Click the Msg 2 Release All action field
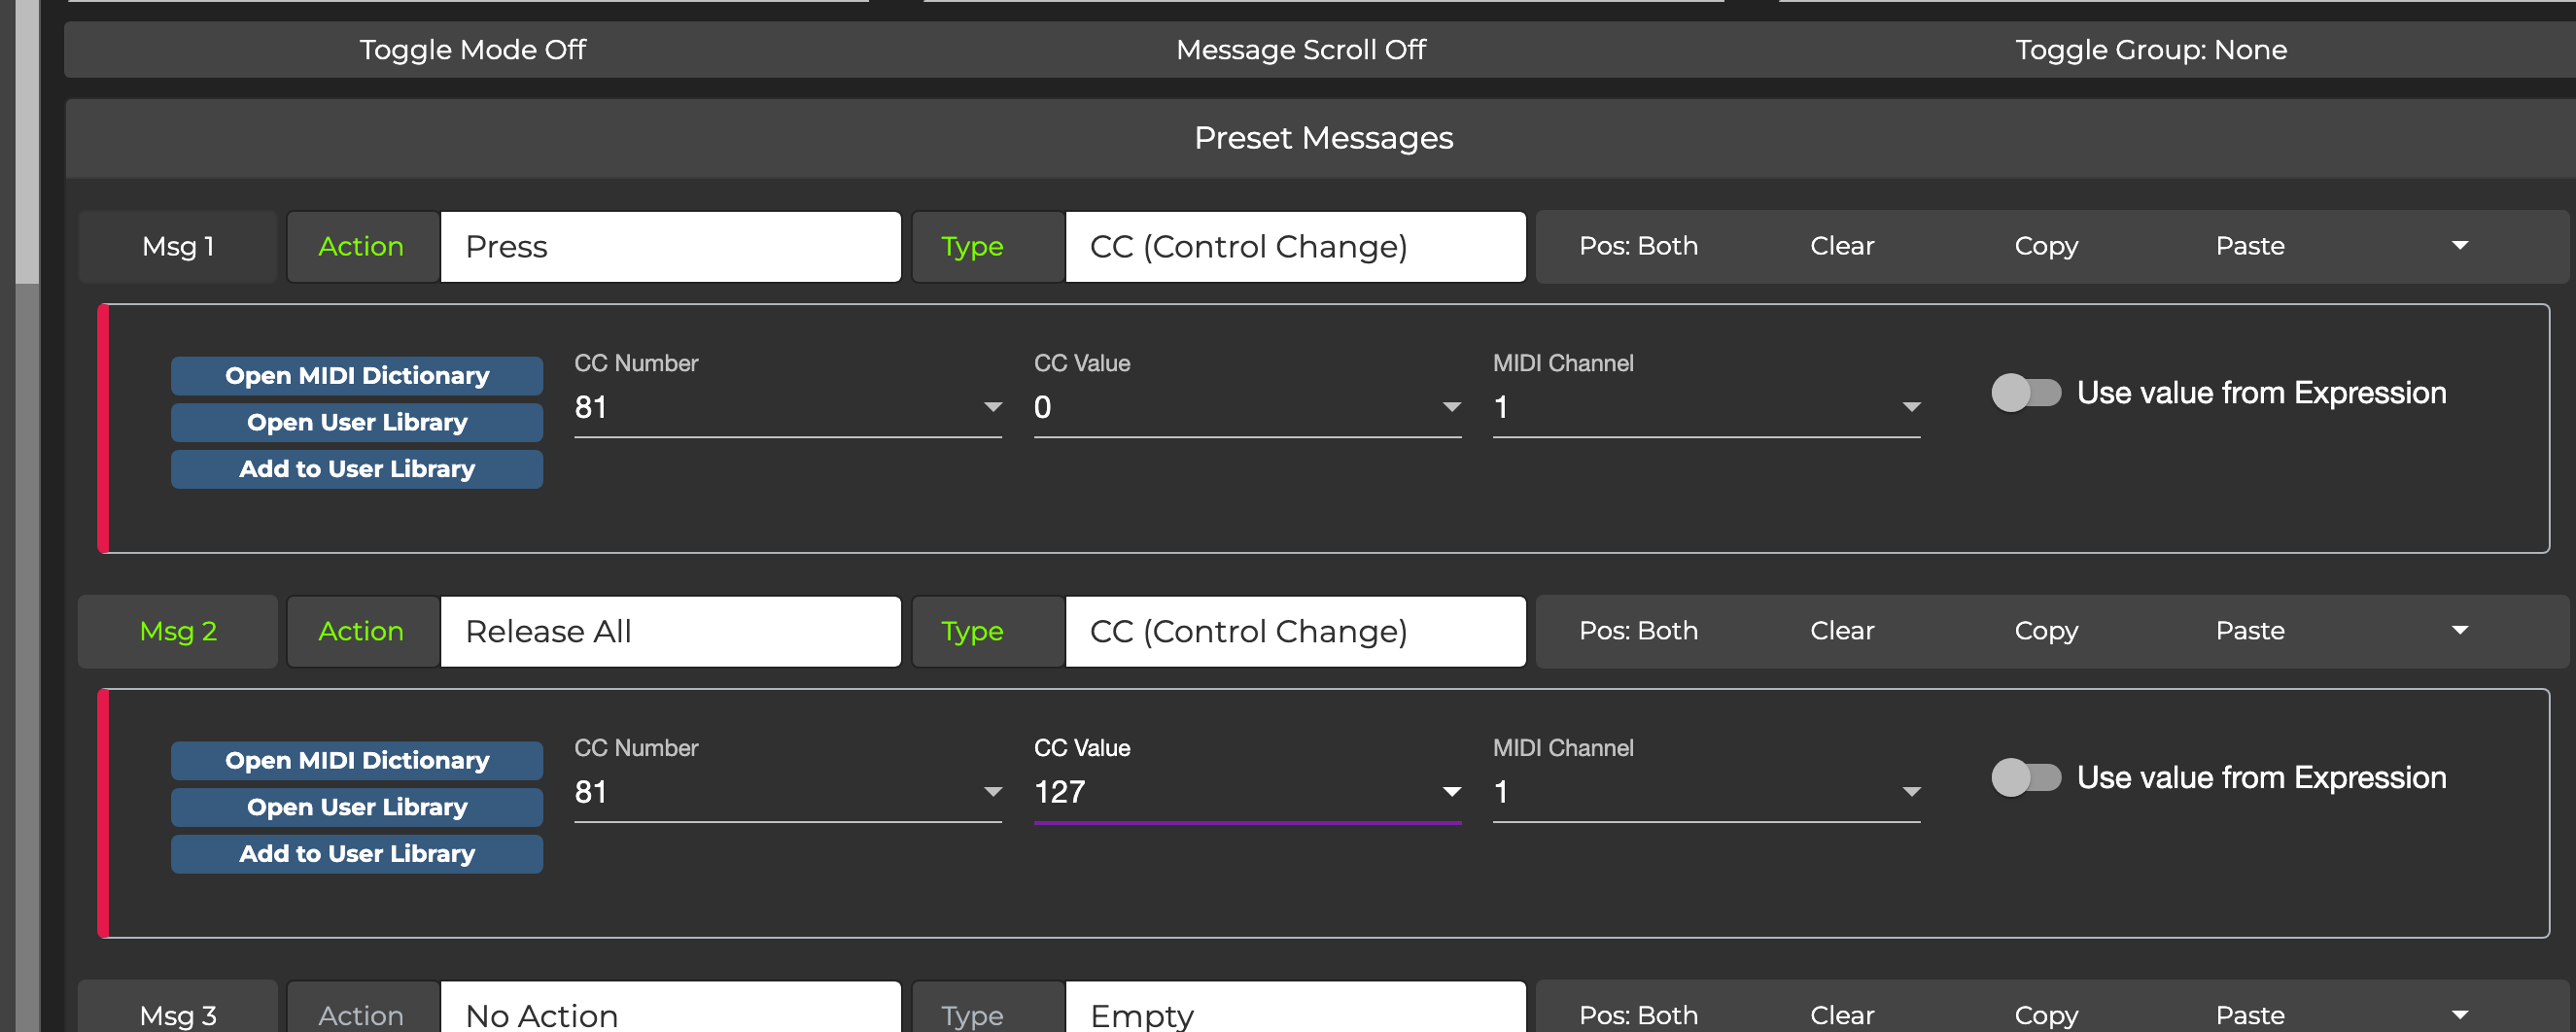 [670, 632]
